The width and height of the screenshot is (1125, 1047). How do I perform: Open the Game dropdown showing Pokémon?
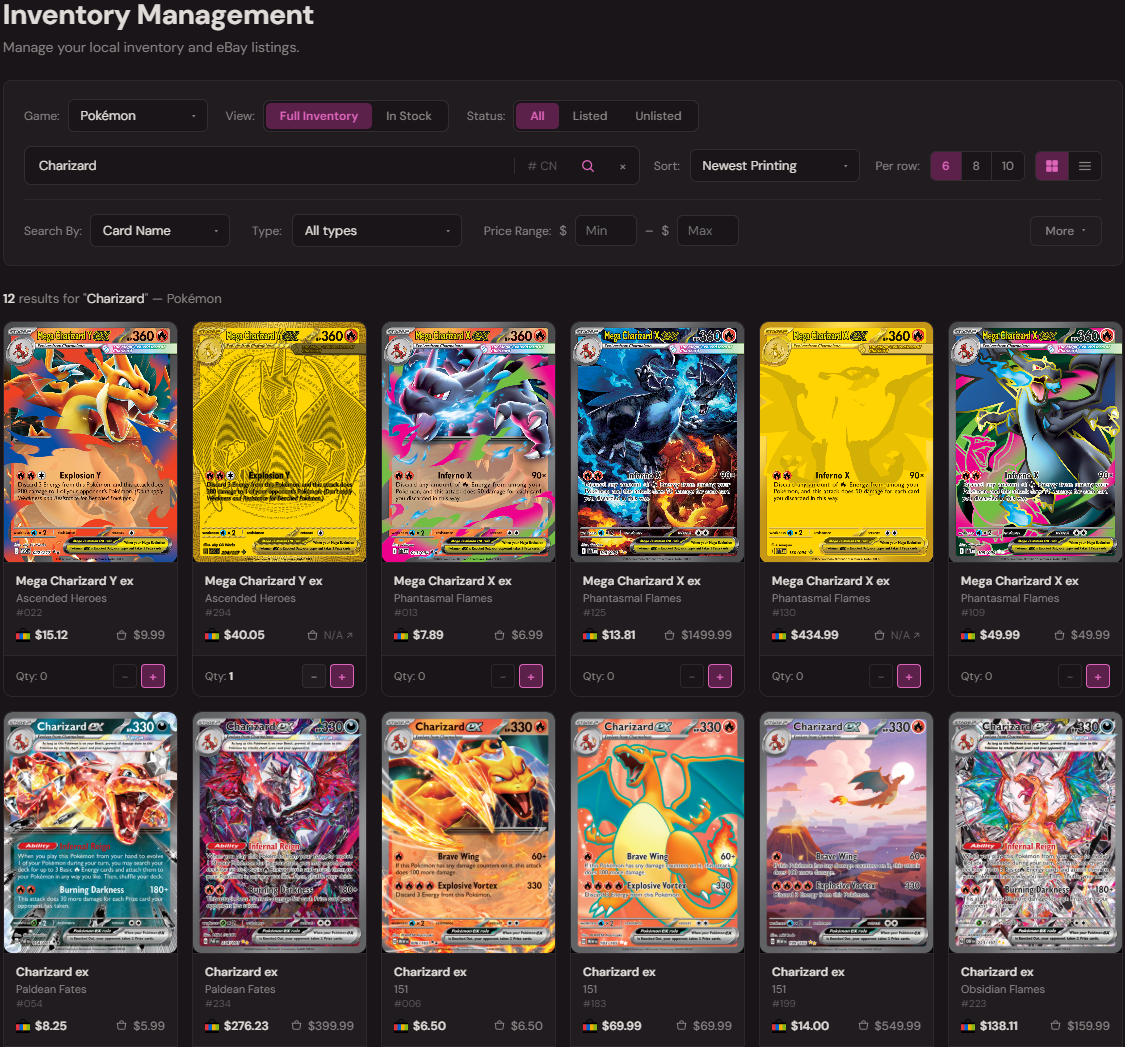pyautogui.click(x=138, y=116)
